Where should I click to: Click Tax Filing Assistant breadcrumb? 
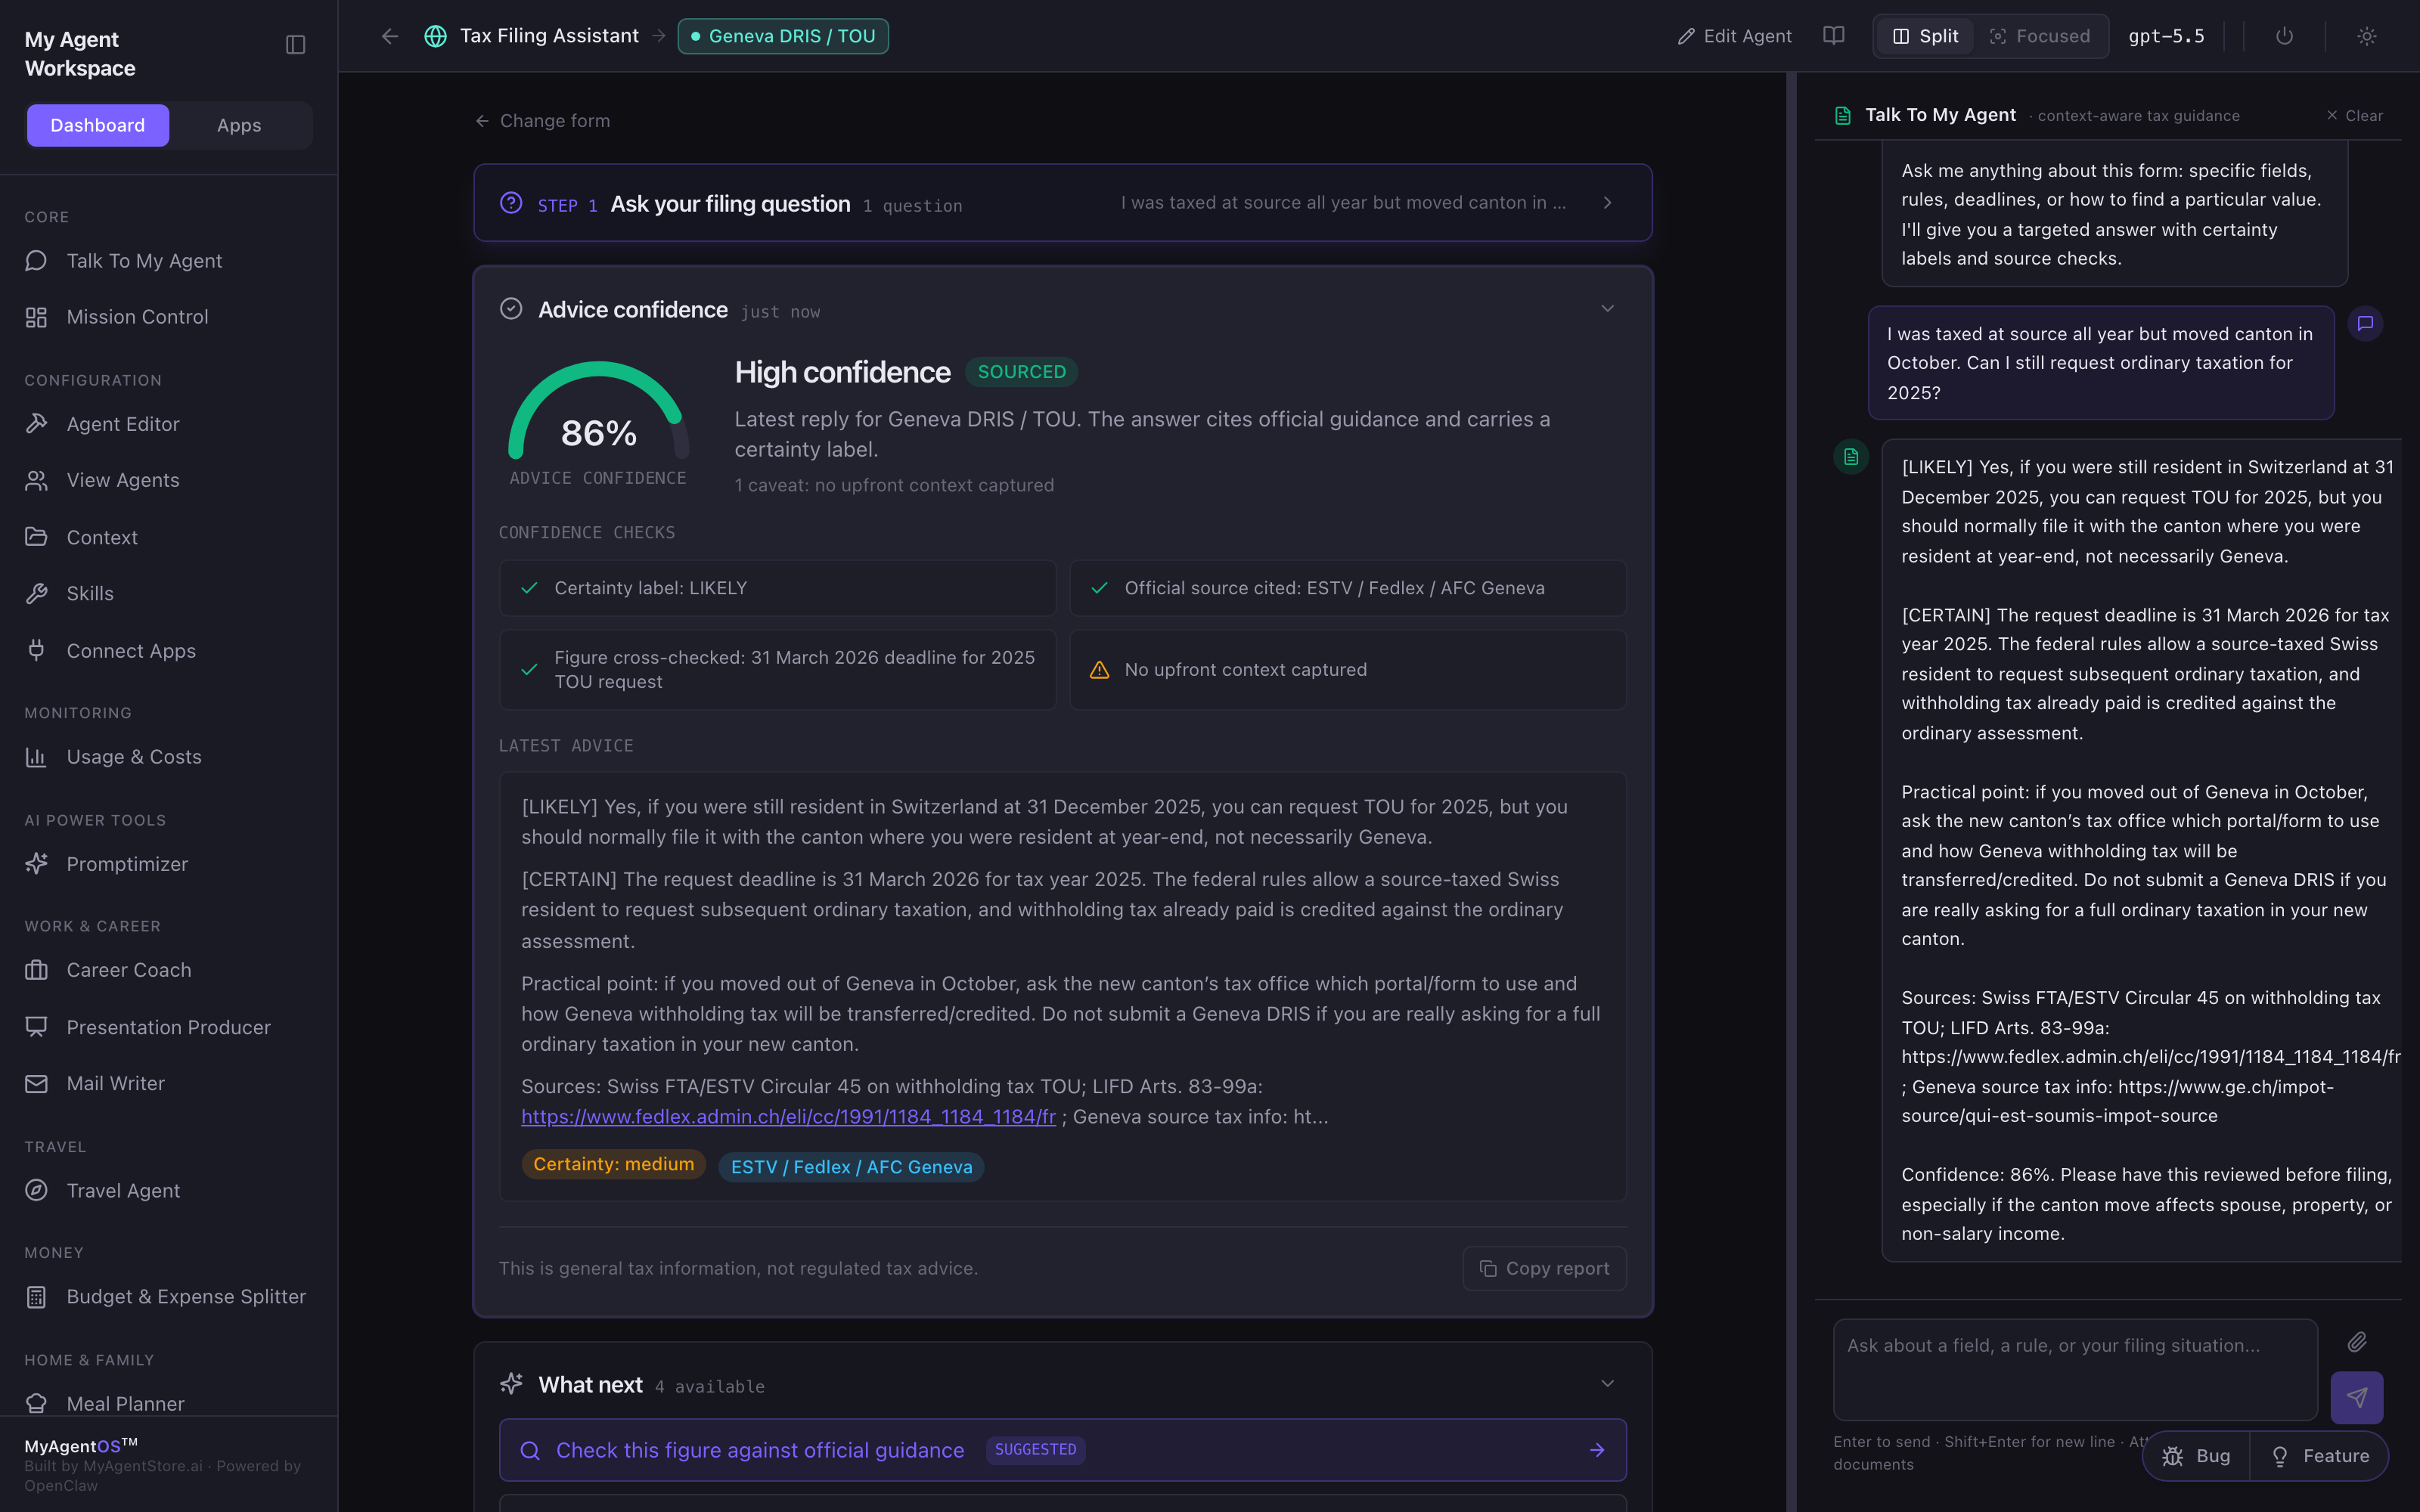(x=549, y=36)
